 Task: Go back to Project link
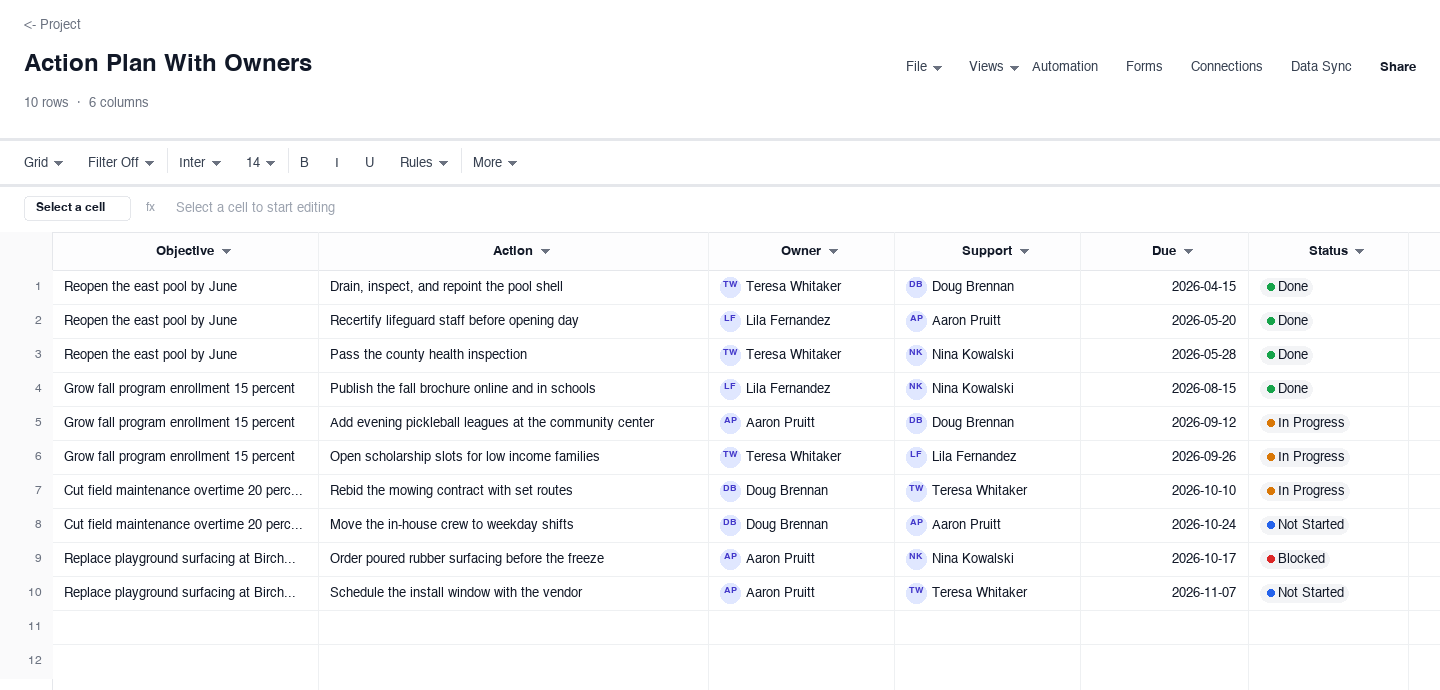pos(52,24)
